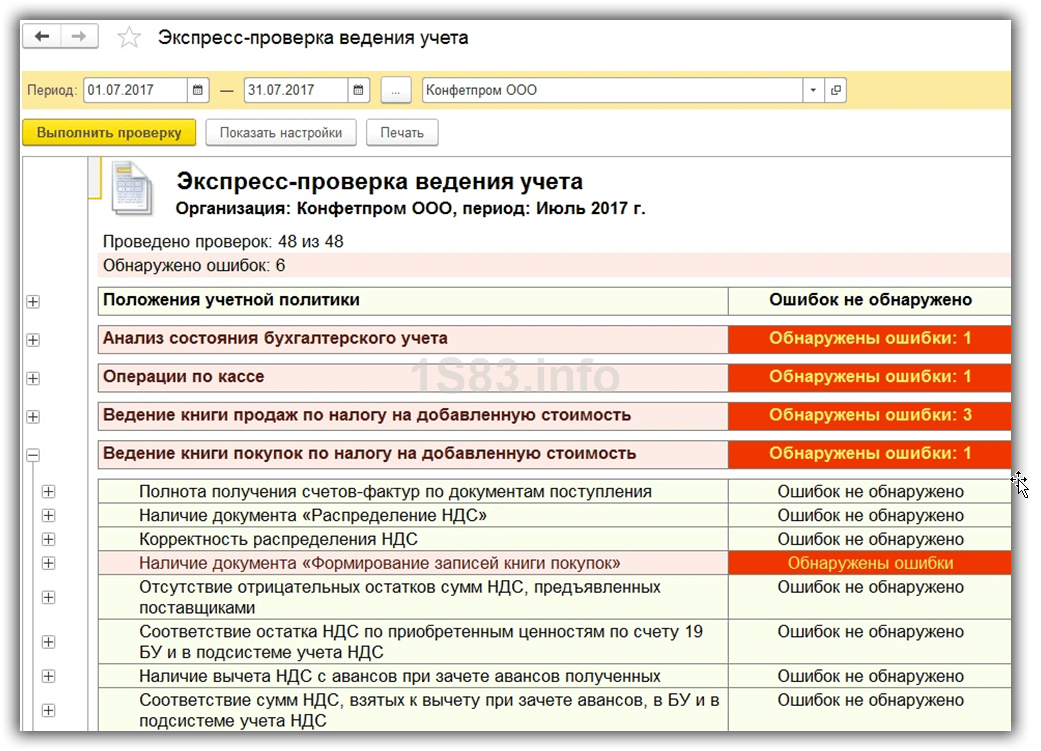
Task: Click the Печать button
Action: pos(402,132)
